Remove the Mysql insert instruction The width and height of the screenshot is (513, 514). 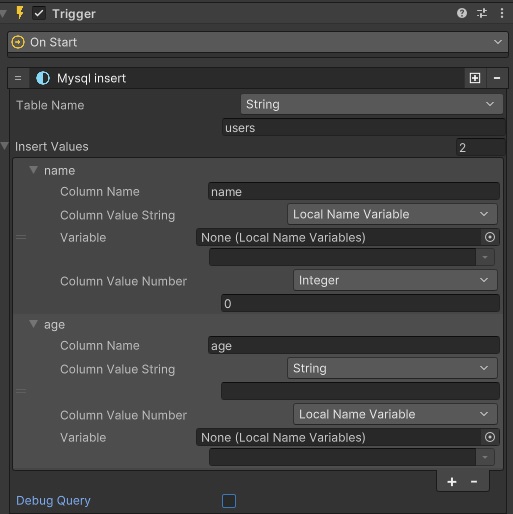click(x=497, y=78)
